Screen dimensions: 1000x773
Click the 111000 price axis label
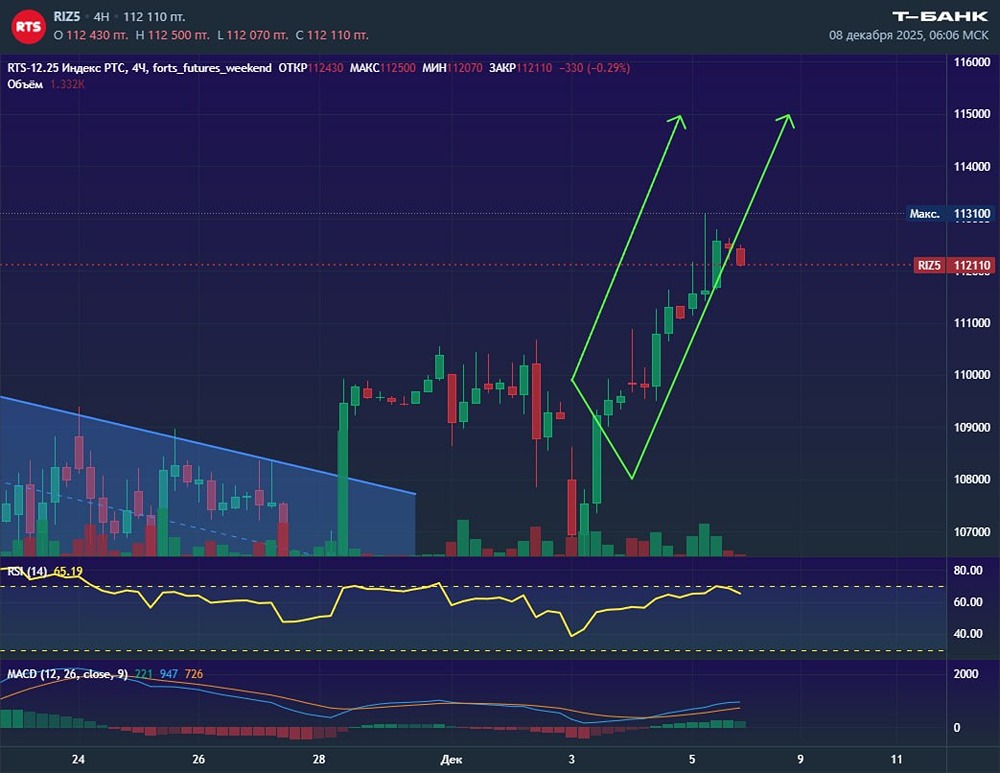pos(972,323)
